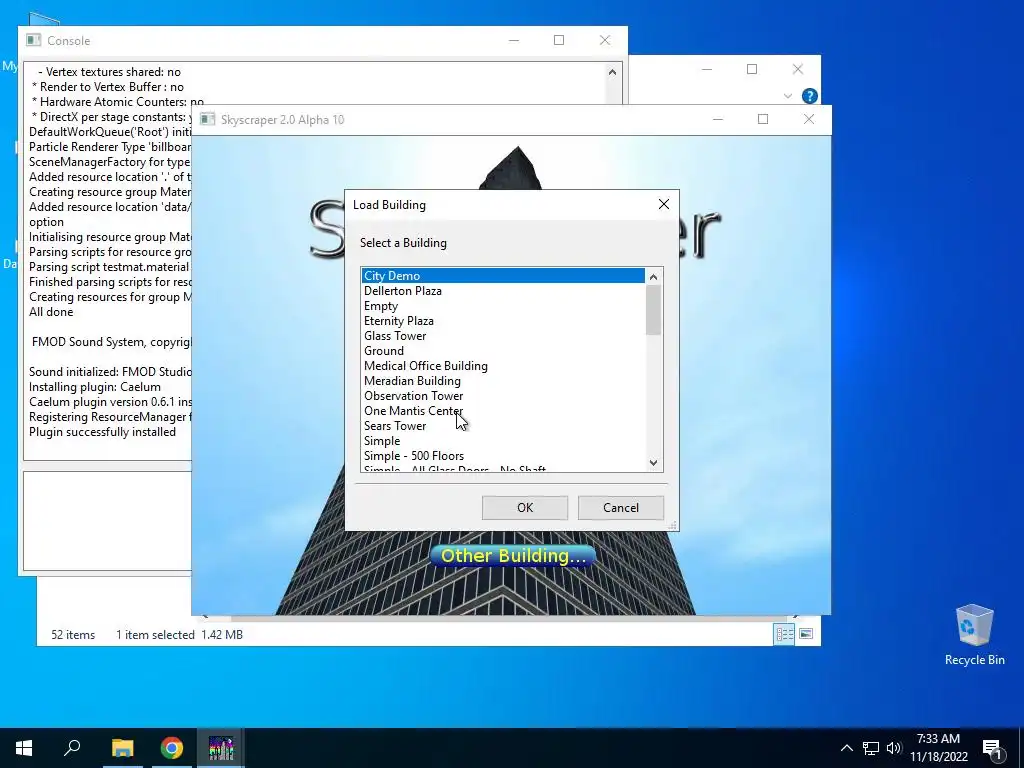Click building list scroll down arrow
1024x768 pixels.
pos(653,462)
